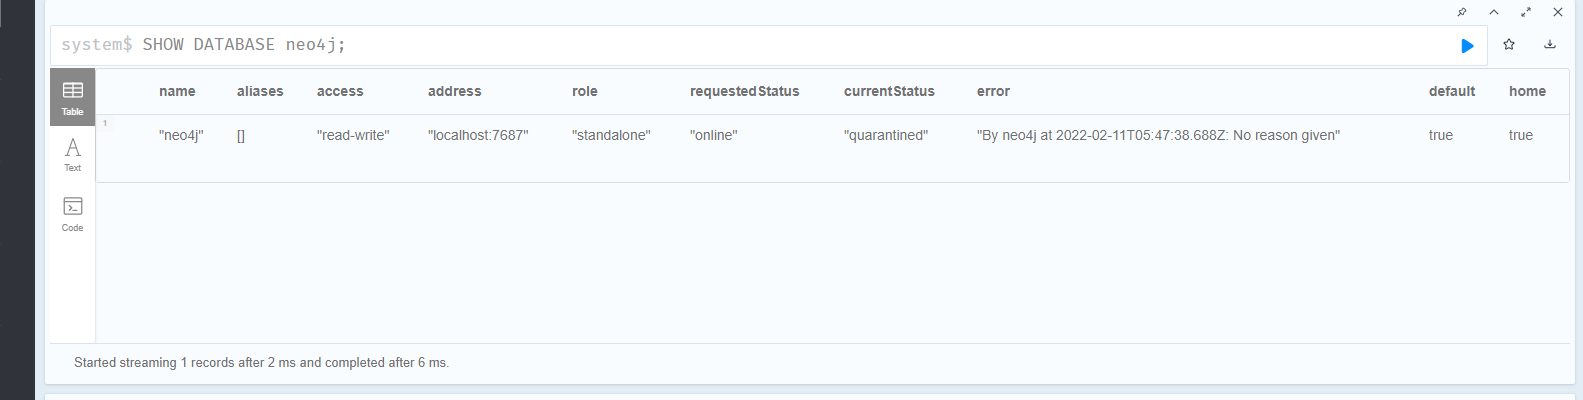Close the result frame
The height and width of the screenshot is (400, 1583).
(1558, 12)
